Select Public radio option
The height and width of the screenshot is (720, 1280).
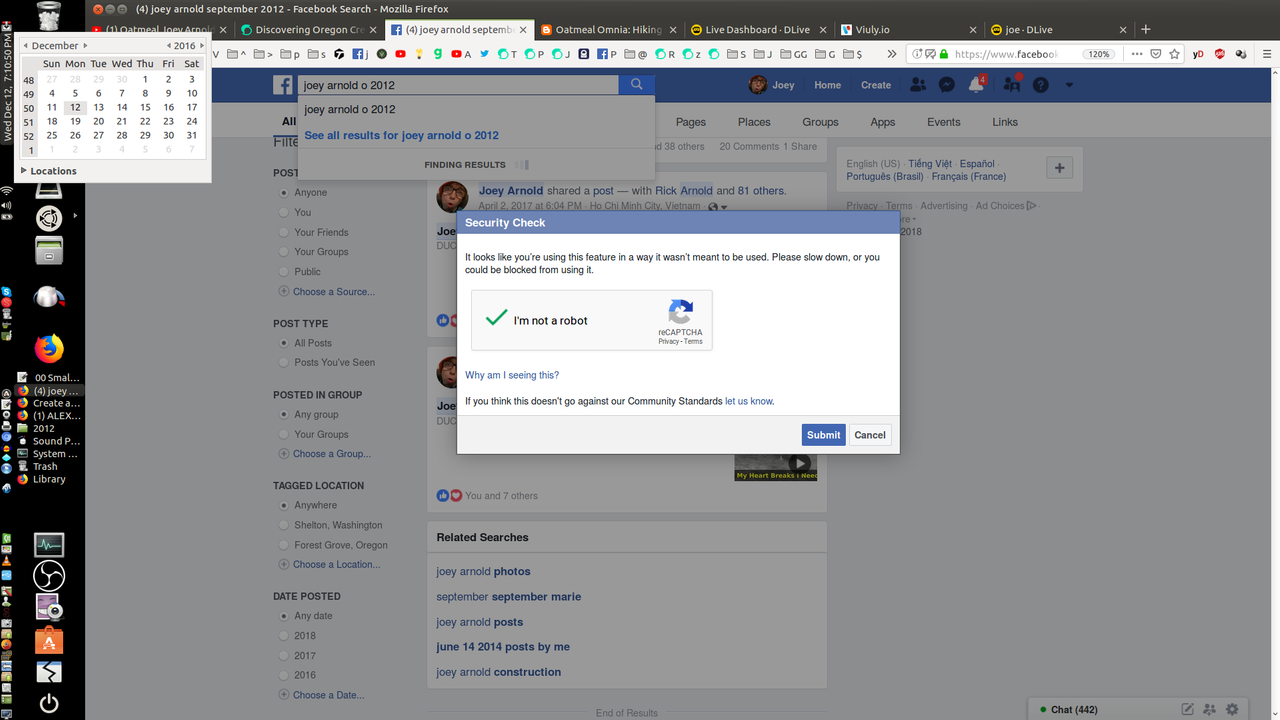(x=285, y=271)
